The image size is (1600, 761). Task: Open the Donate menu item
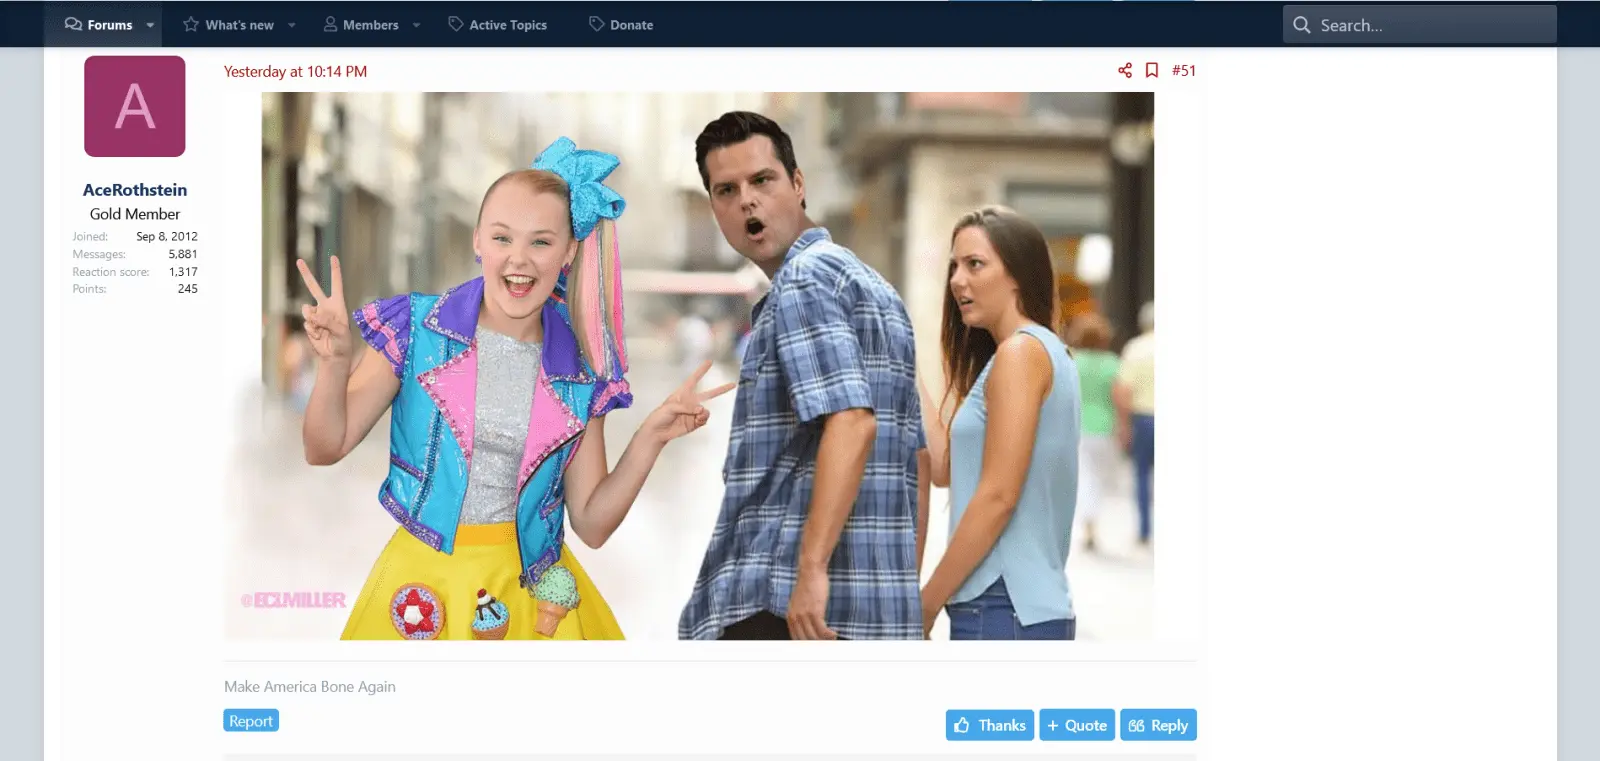click(x=631, y=25)
